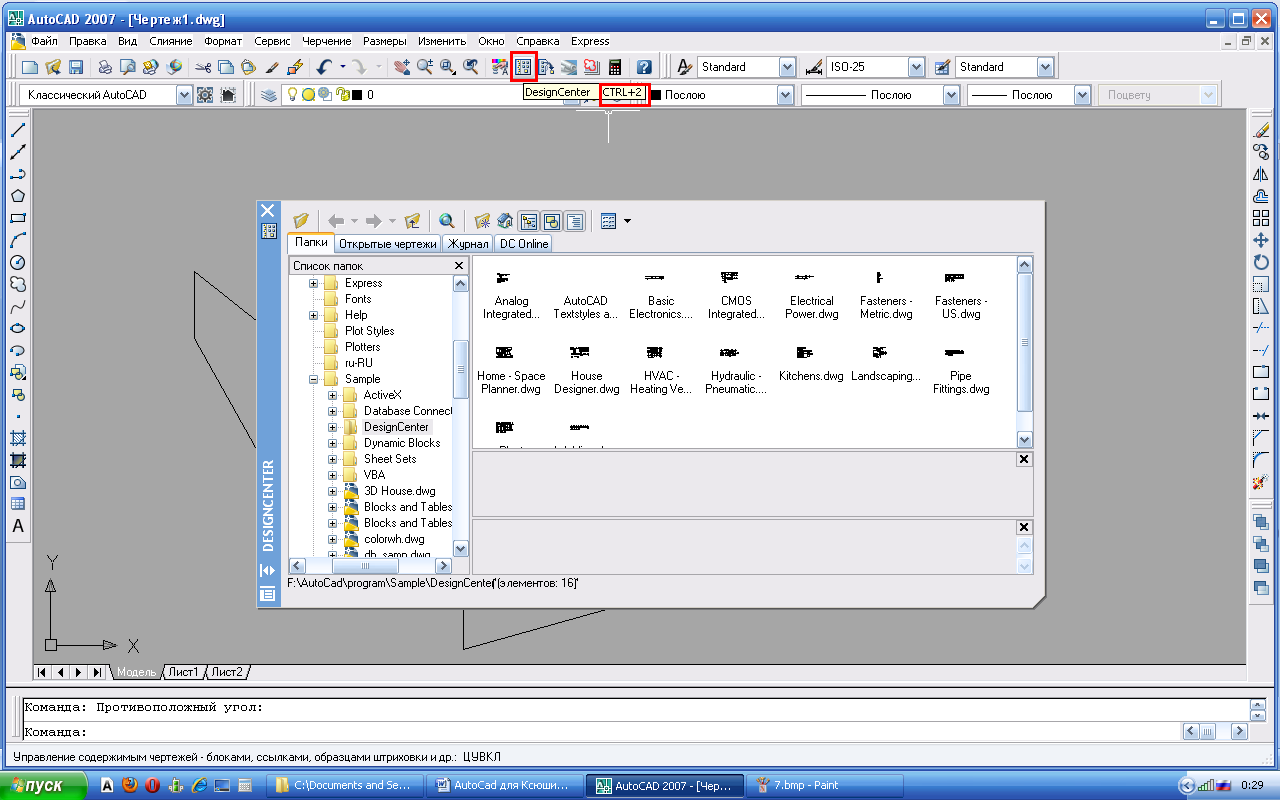Toggle layer 0 freeze (sun) icon
Image resolution: width=1280 pixels, height=800 pixels.
point(309,95)
